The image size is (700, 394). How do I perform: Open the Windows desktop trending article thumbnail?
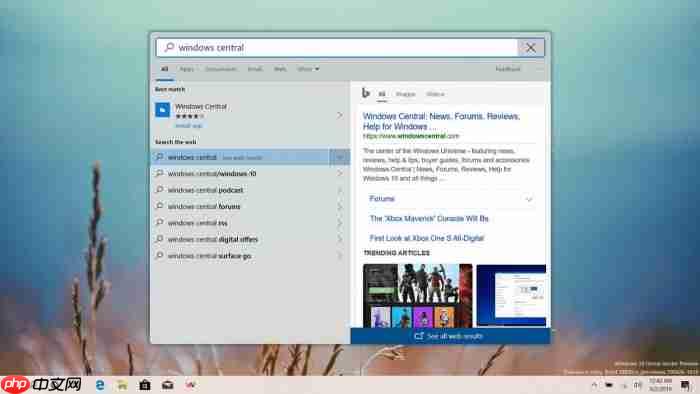(x=511, y=295)
